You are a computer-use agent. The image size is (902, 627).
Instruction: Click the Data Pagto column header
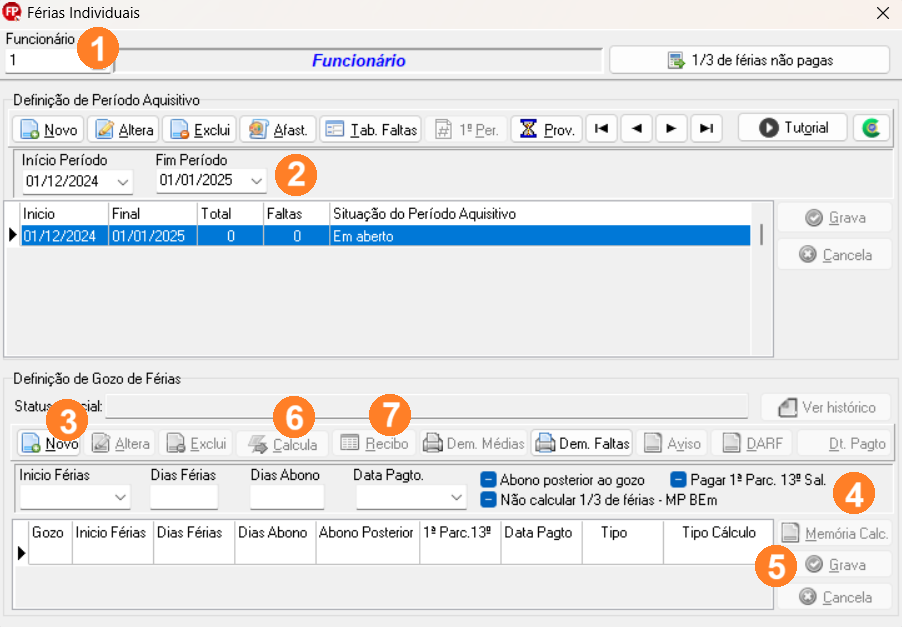541,533
